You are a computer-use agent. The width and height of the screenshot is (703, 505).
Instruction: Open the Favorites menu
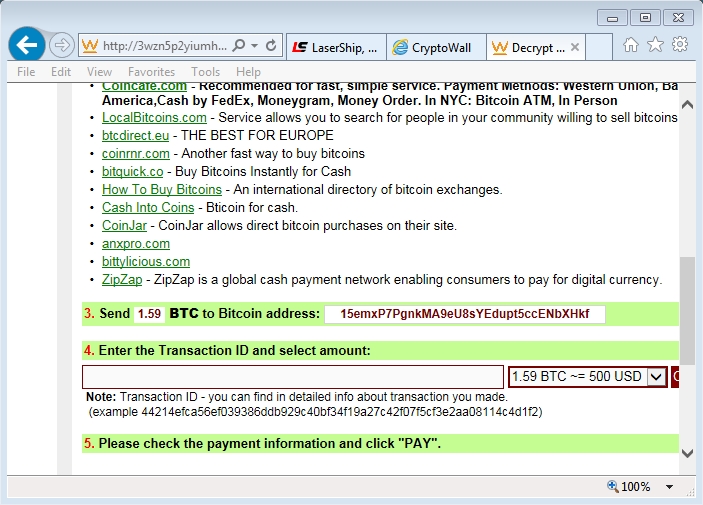tap(151, 72)
